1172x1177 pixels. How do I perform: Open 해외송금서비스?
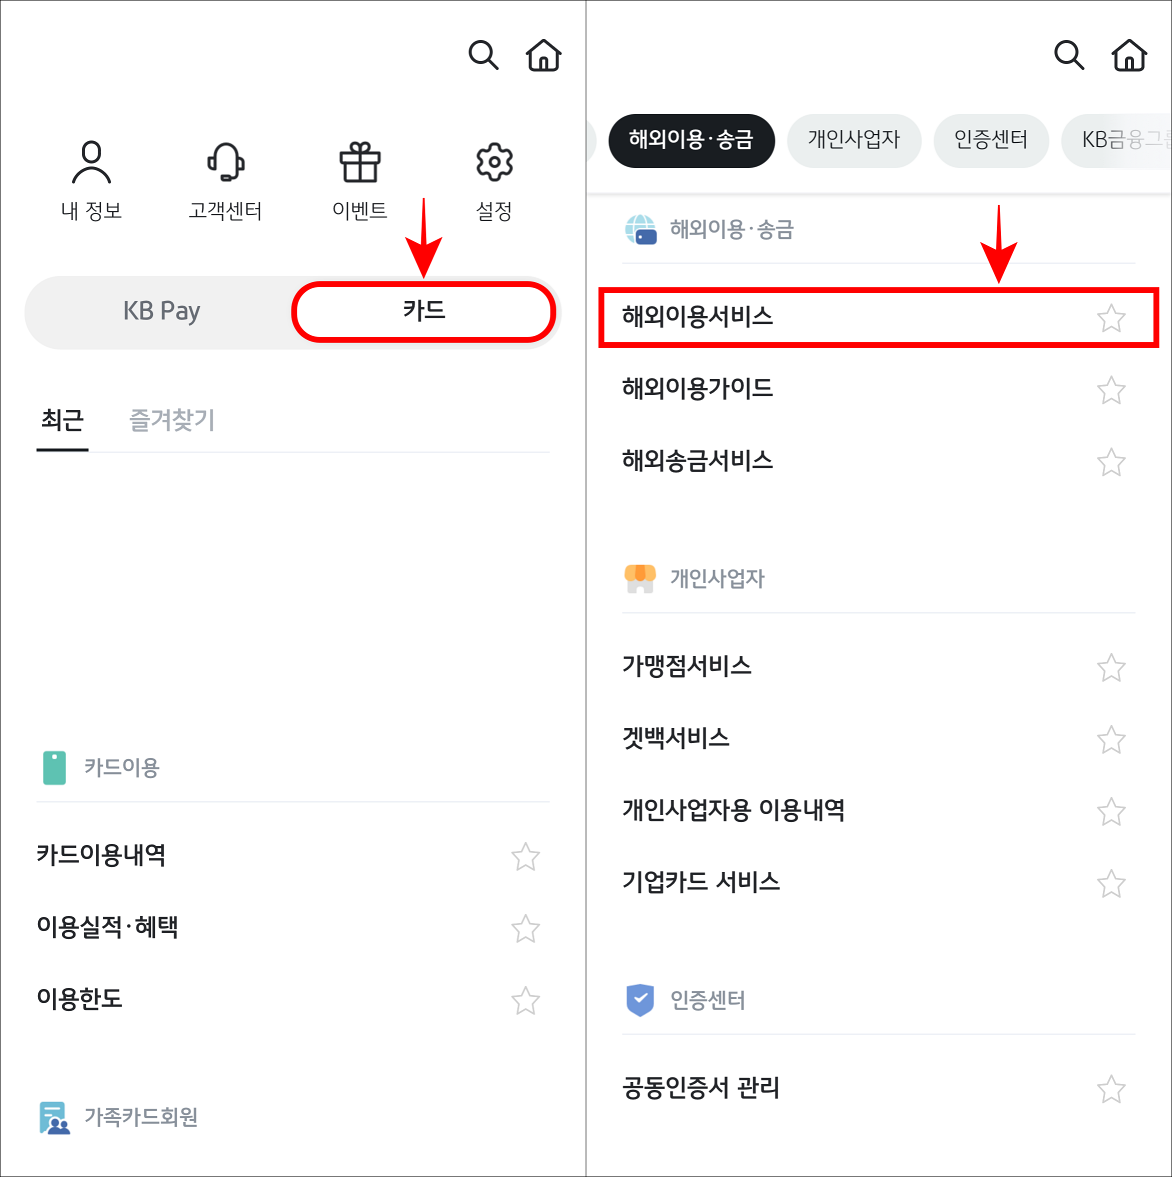tap(697, 461)
